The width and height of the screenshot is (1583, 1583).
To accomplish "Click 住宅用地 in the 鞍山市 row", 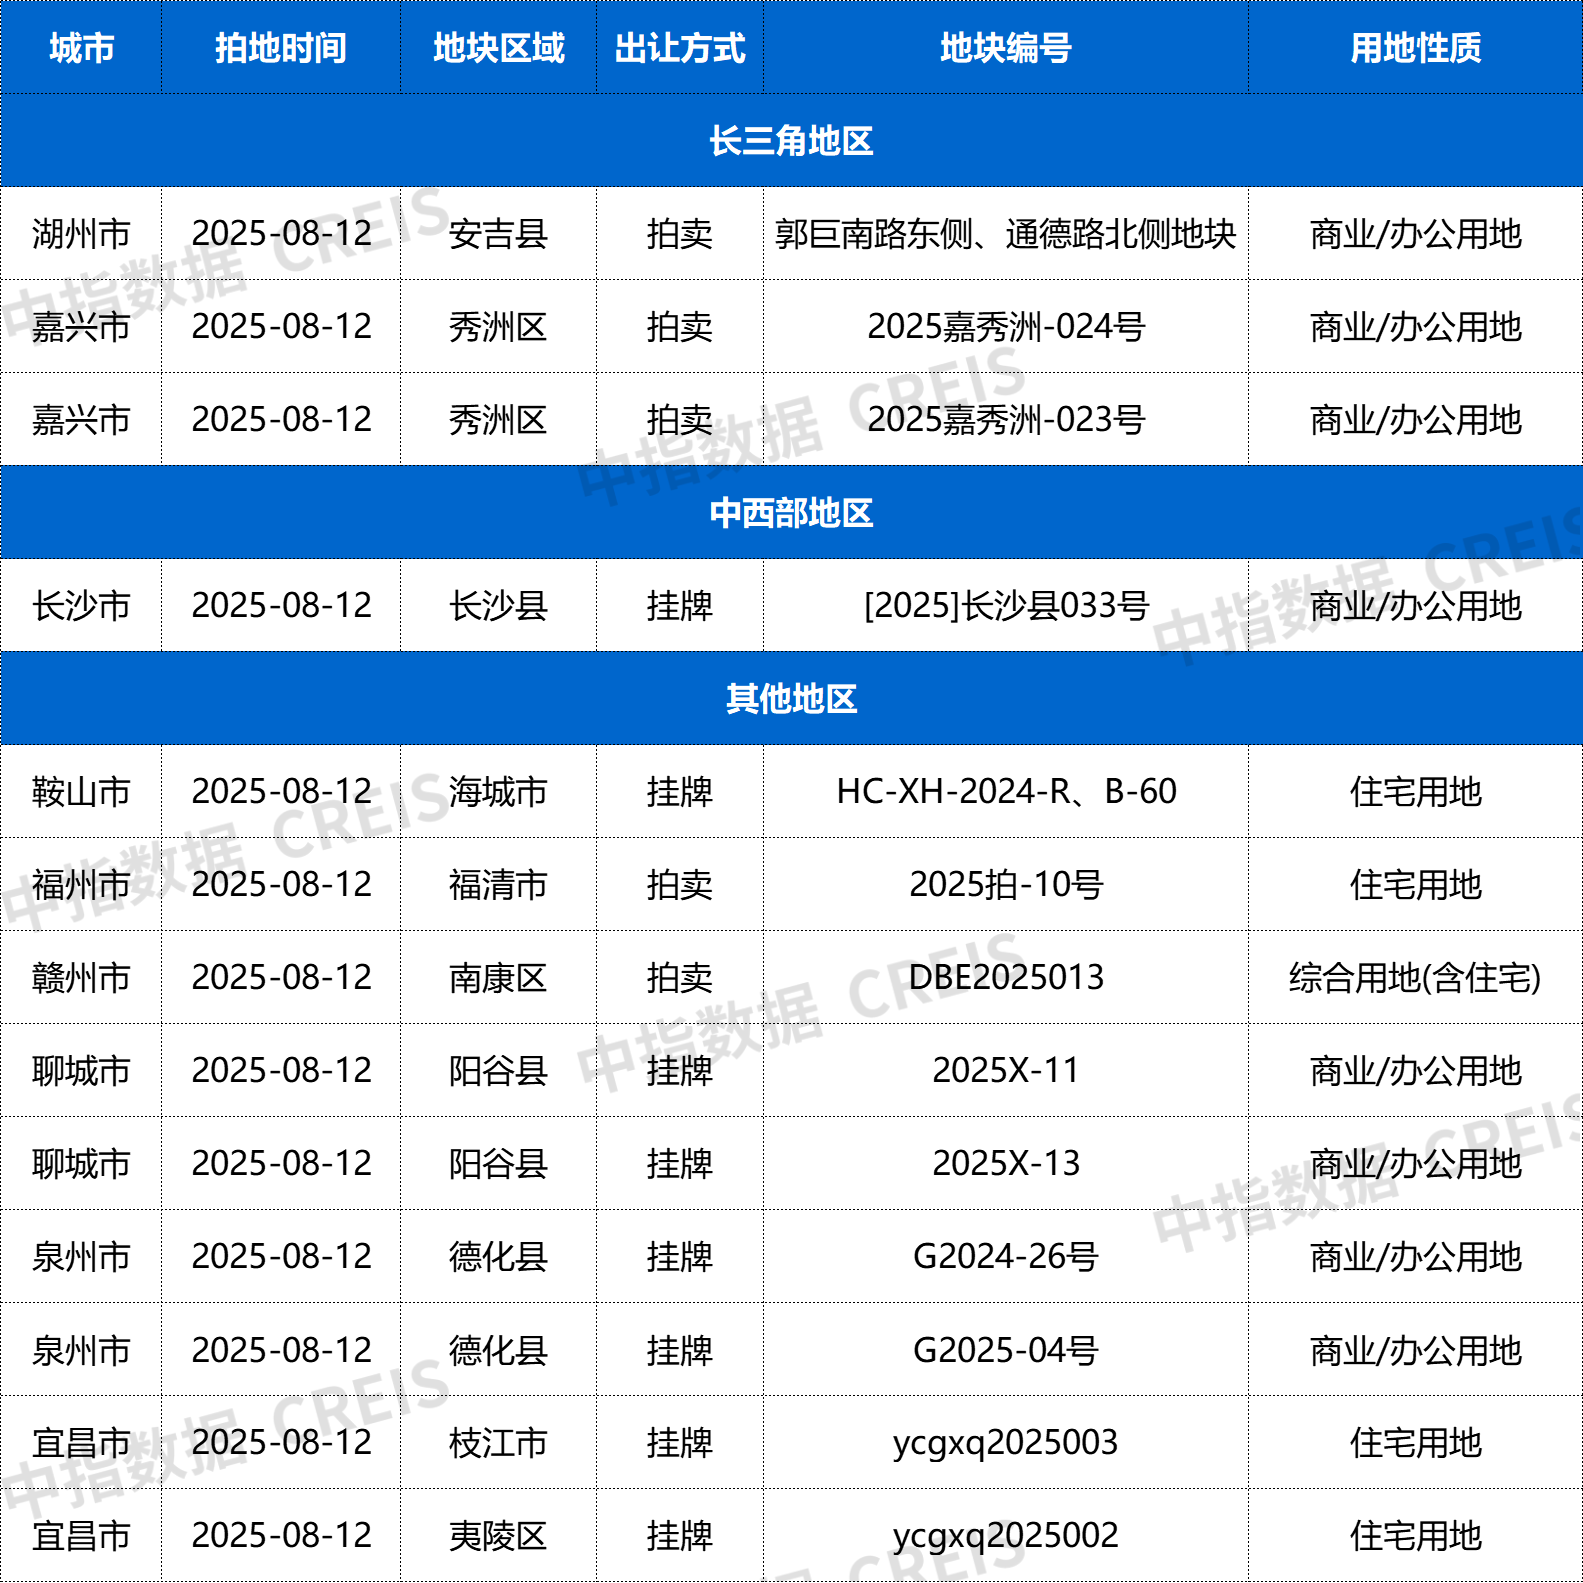I will [x=1416, y=792].
